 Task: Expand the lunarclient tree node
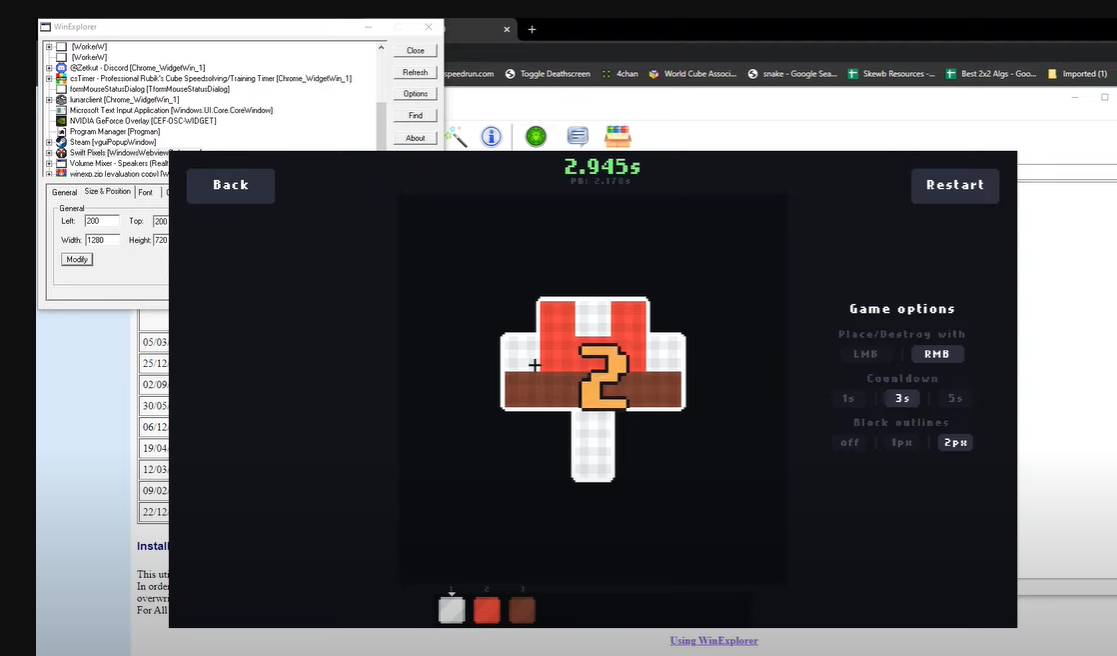[x=49, y=100]
